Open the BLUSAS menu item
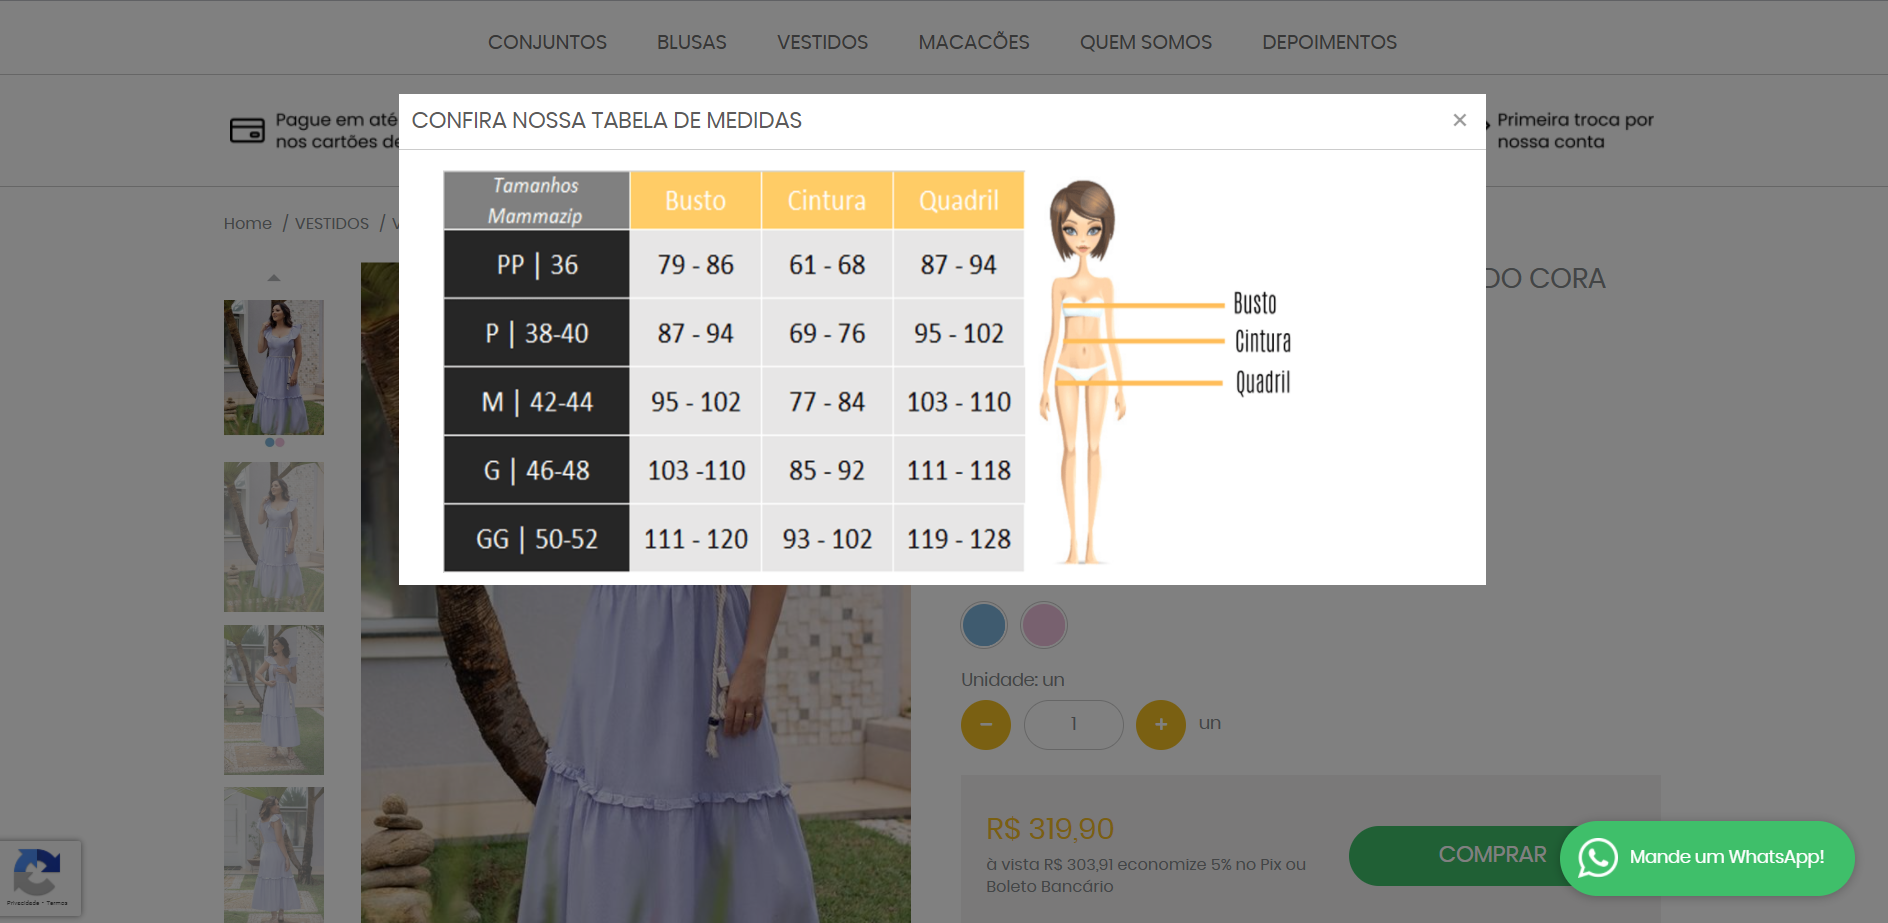 point(691,42)
